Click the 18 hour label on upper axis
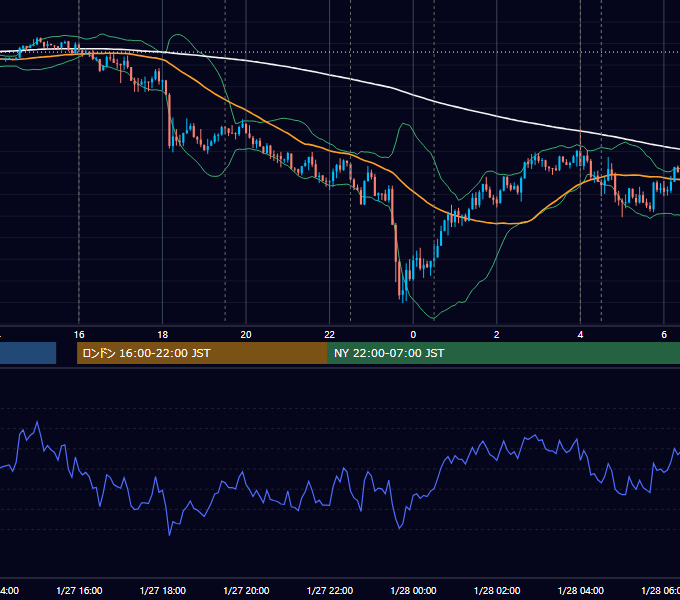This screenshot has height=600, width=680. click(x=163, y=335)
